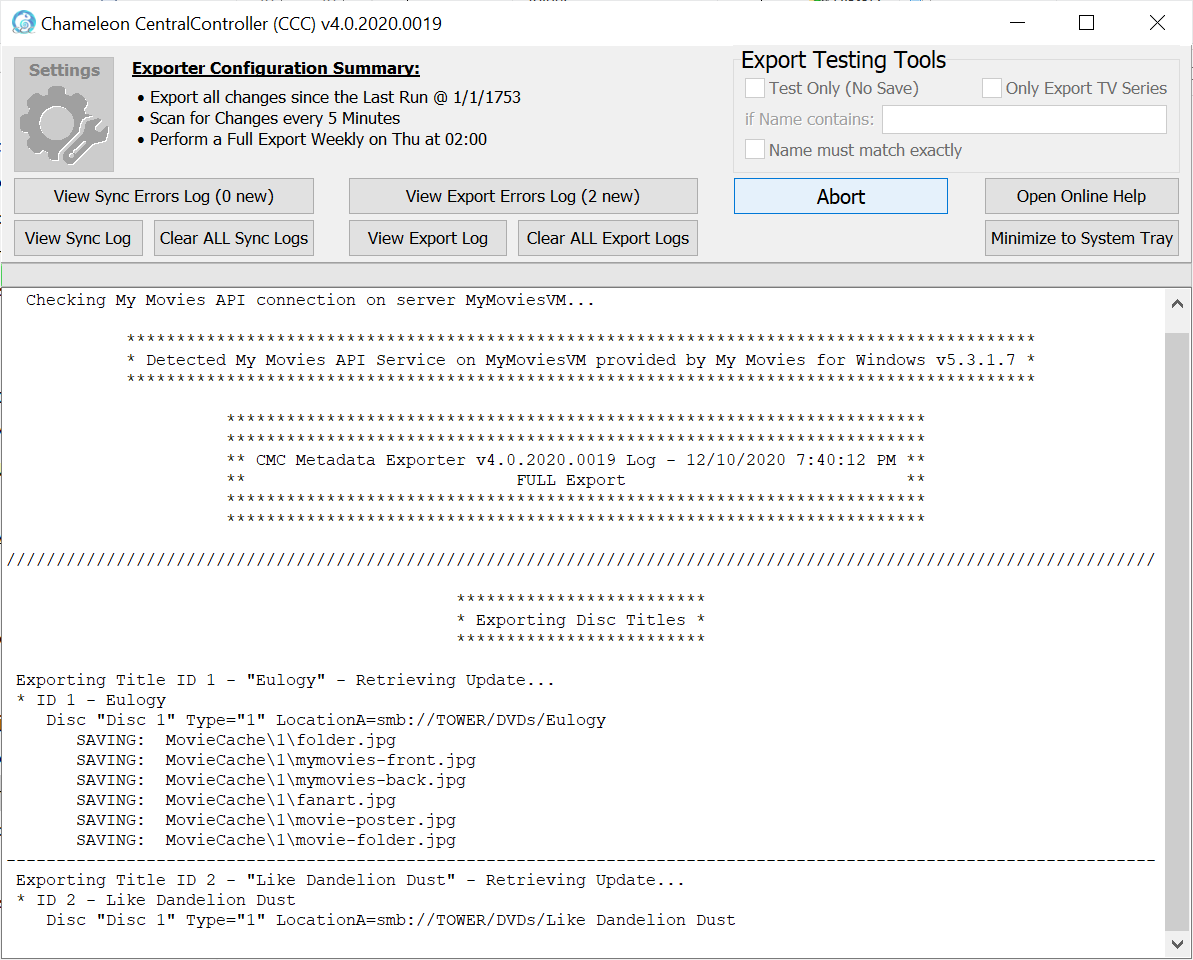
Task: Click the View Sync Log button
Action: point(78,238)
